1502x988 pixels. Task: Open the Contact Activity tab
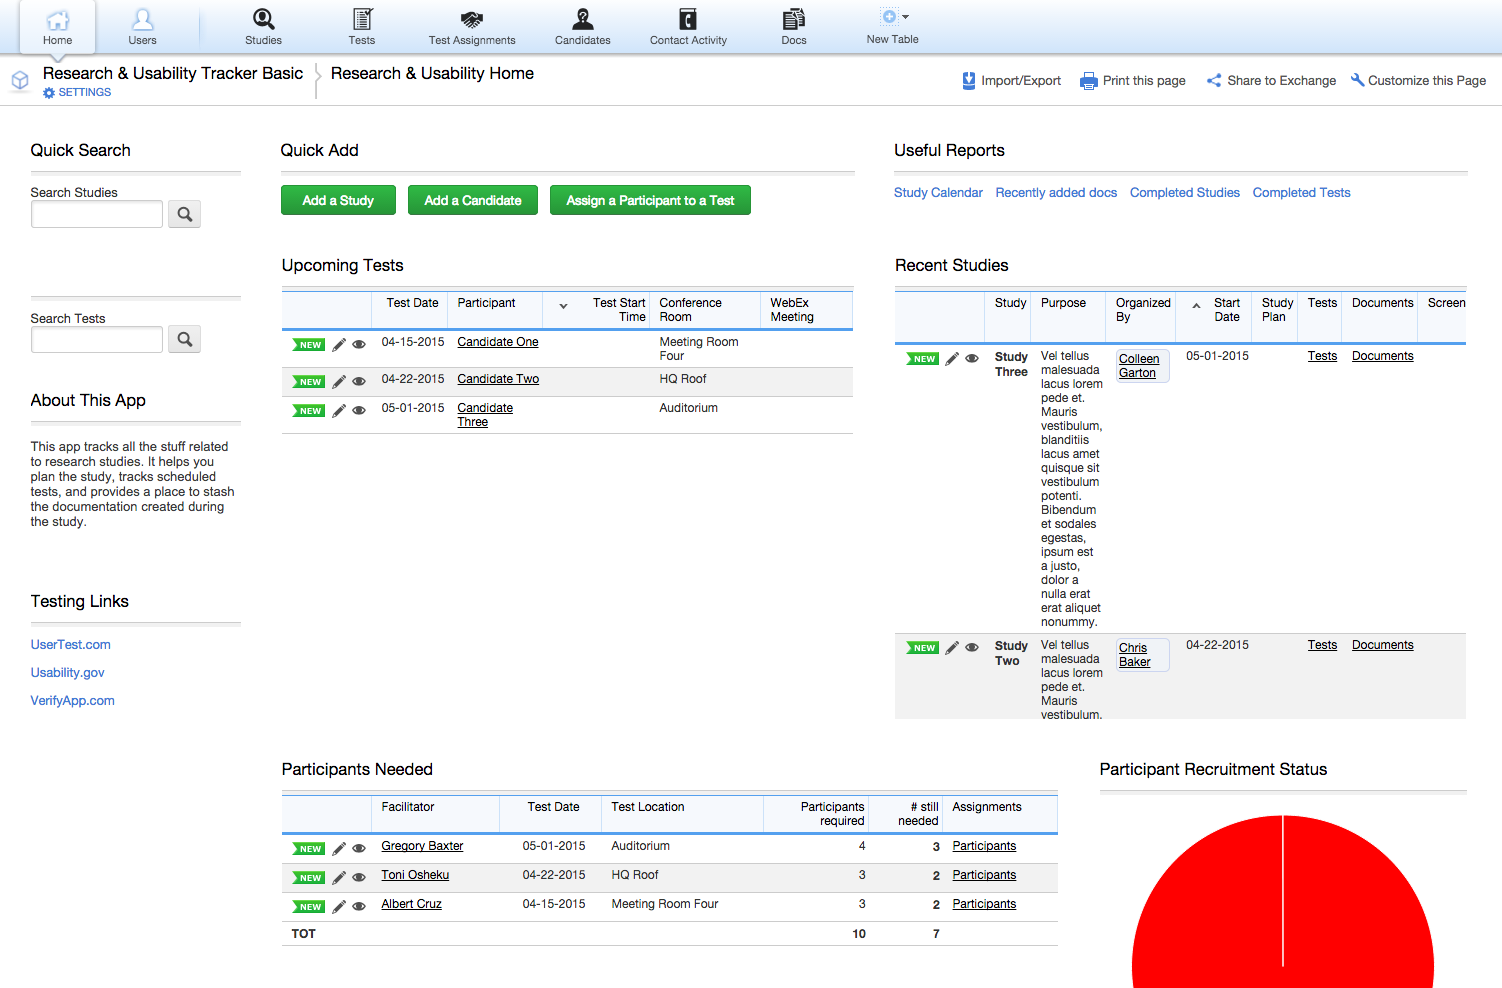[x=688, y=27]
